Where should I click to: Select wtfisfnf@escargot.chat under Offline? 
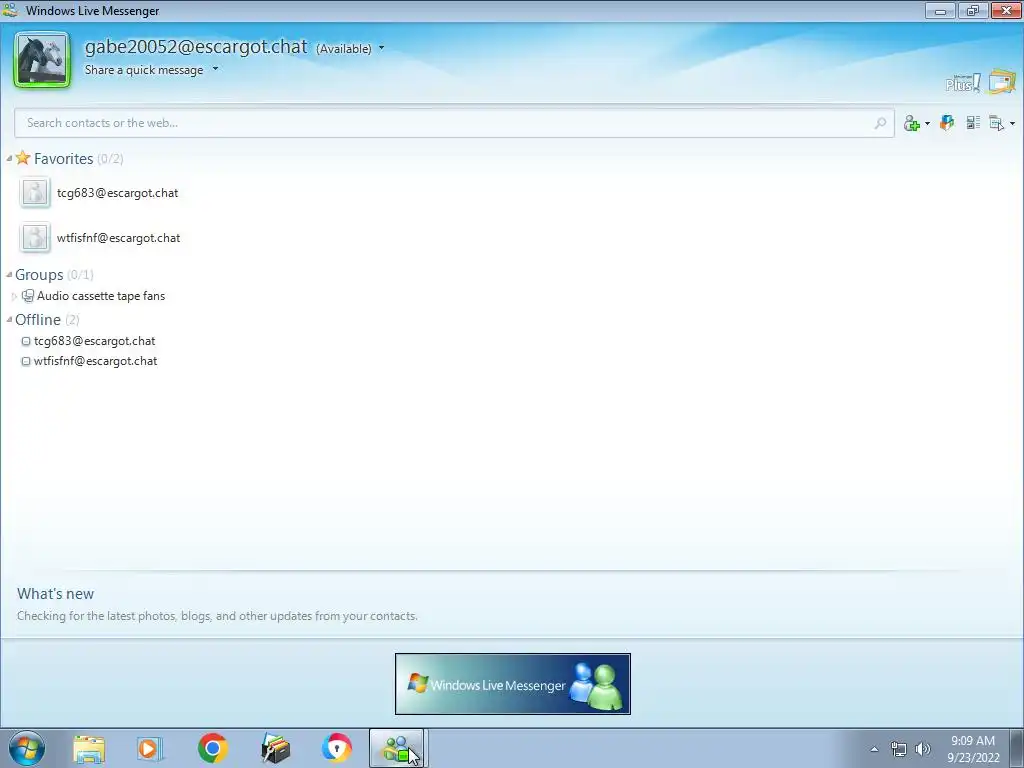coord(95,361)
